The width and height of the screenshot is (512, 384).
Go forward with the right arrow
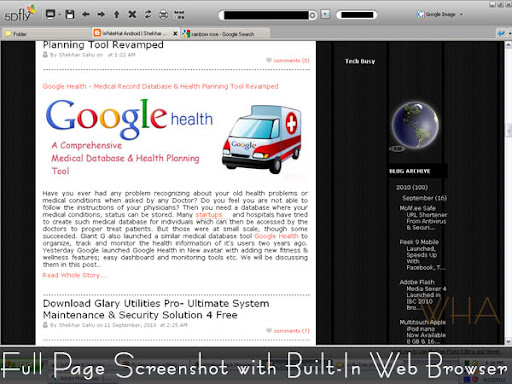pyautogui.click(x=101, y=14)
